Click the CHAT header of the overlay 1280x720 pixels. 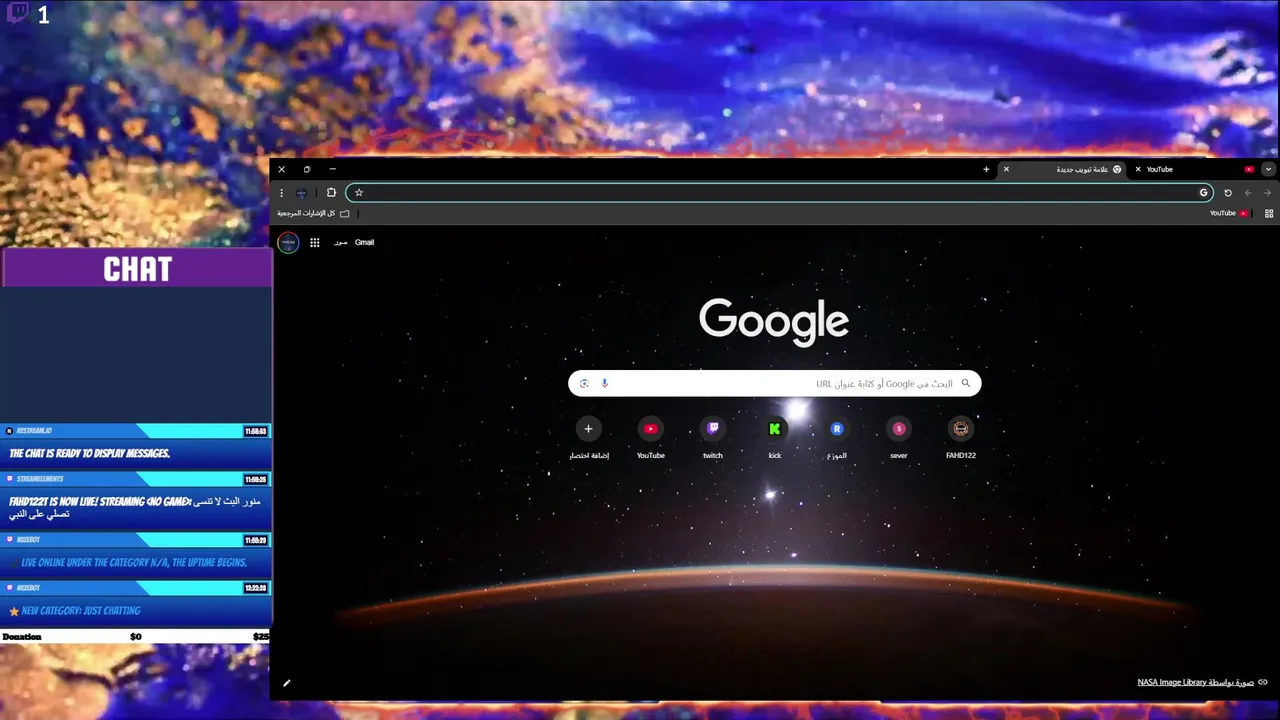pyautogui.click(x=137, y=269)
